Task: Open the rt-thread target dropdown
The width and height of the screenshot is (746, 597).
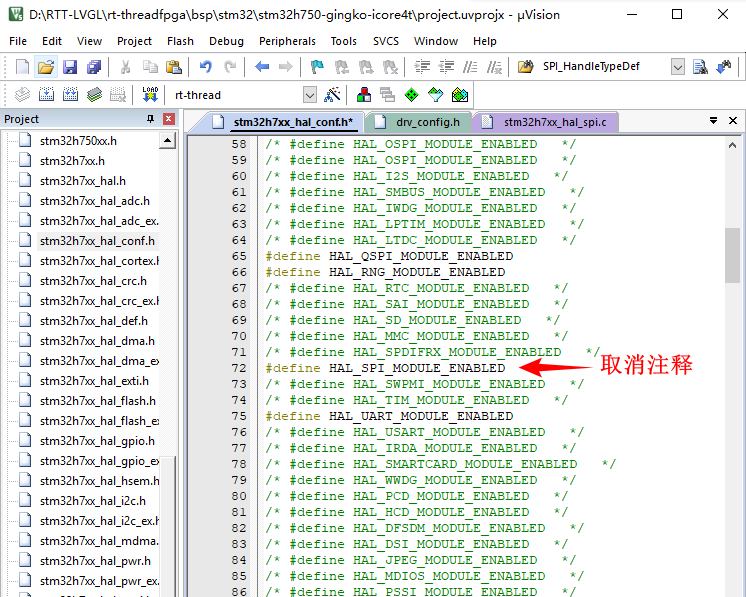Action: (309, 95)
